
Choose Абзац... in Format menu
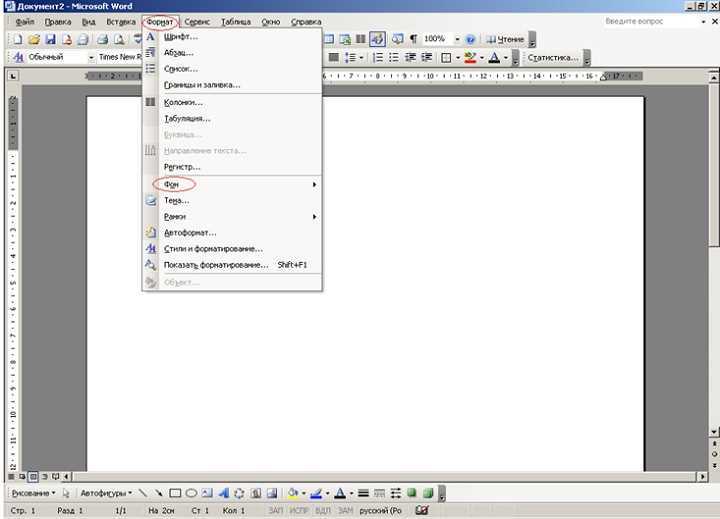[232, 53]
